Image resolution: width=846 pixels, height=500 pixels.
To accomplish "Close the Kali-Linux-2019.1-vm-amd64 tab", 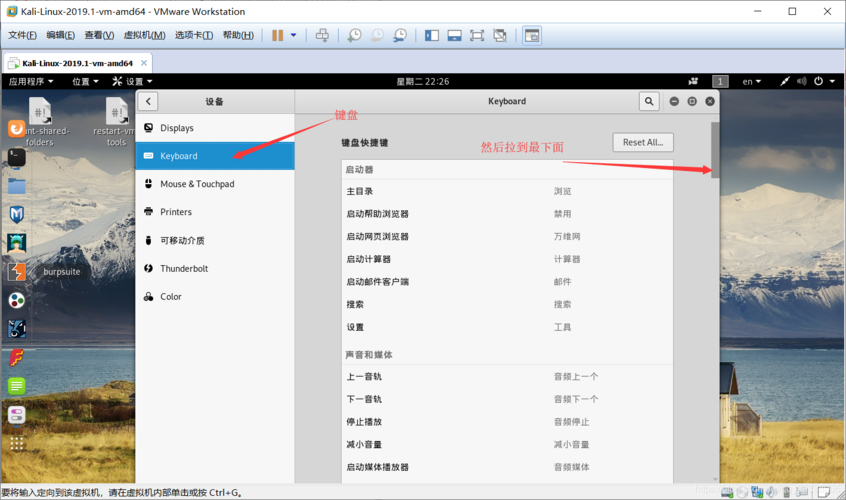I will click(144, 63).
